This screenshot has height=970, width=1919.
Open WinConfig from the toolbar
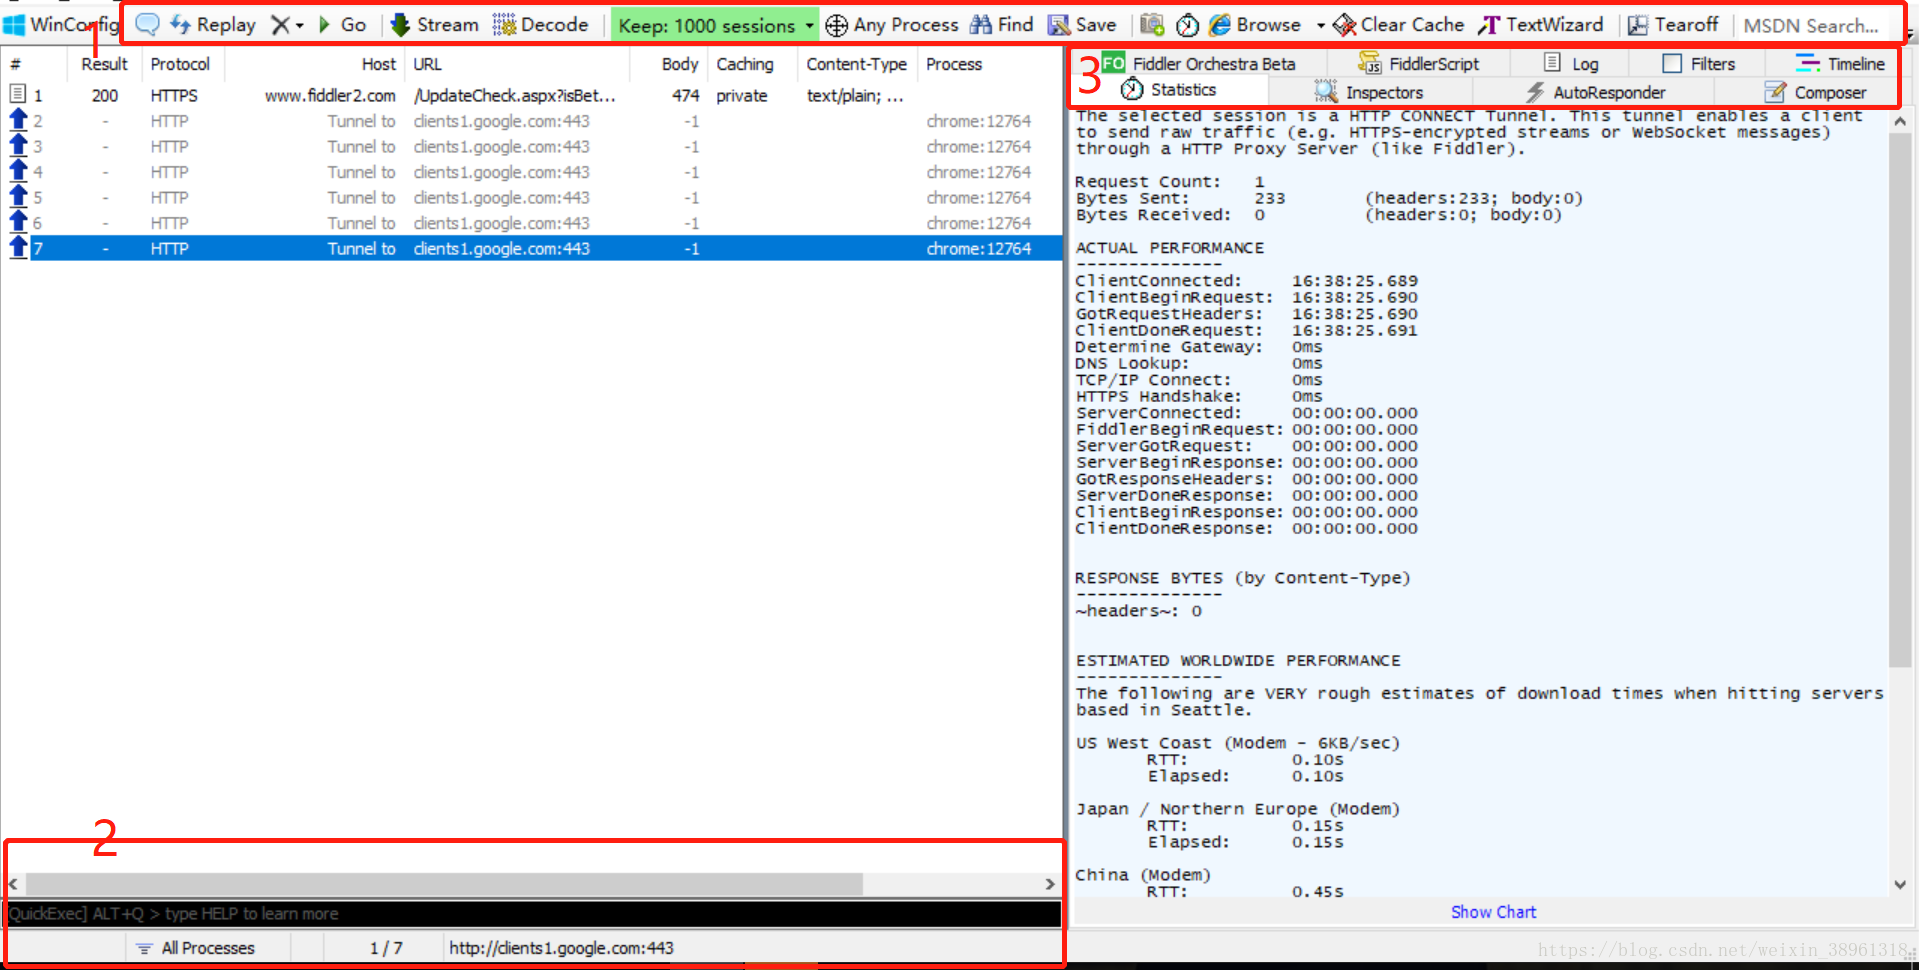click(60, 24)
